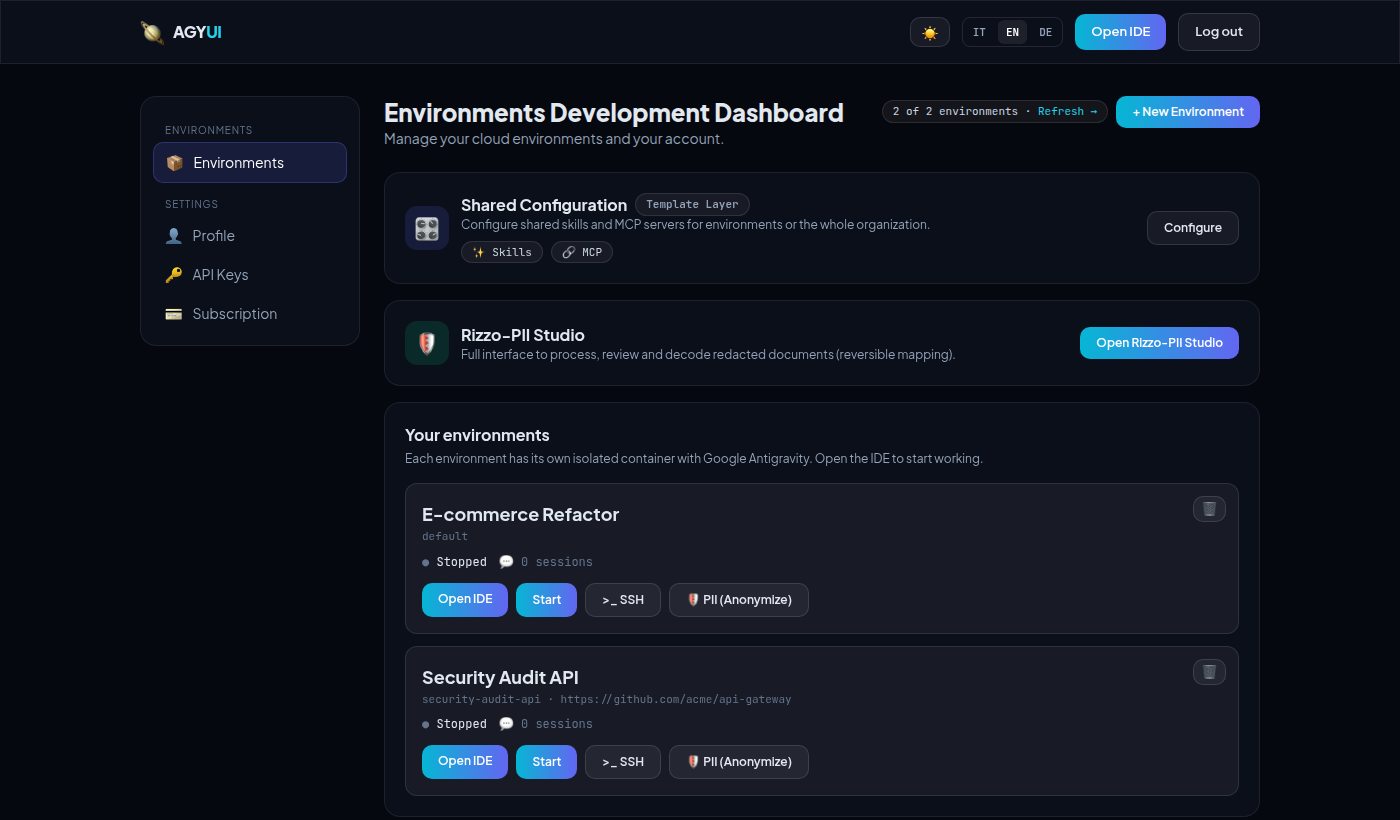
Task: Click the '2 of 2 environments' counter text
Action: [x=955, y=112]
